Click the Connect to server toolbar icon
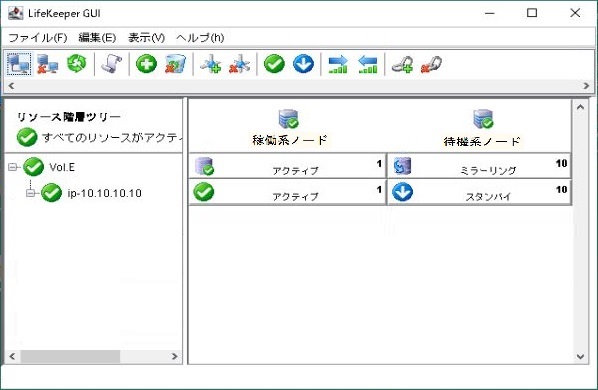This screenshot has height=390, width=598. point(19,64)
